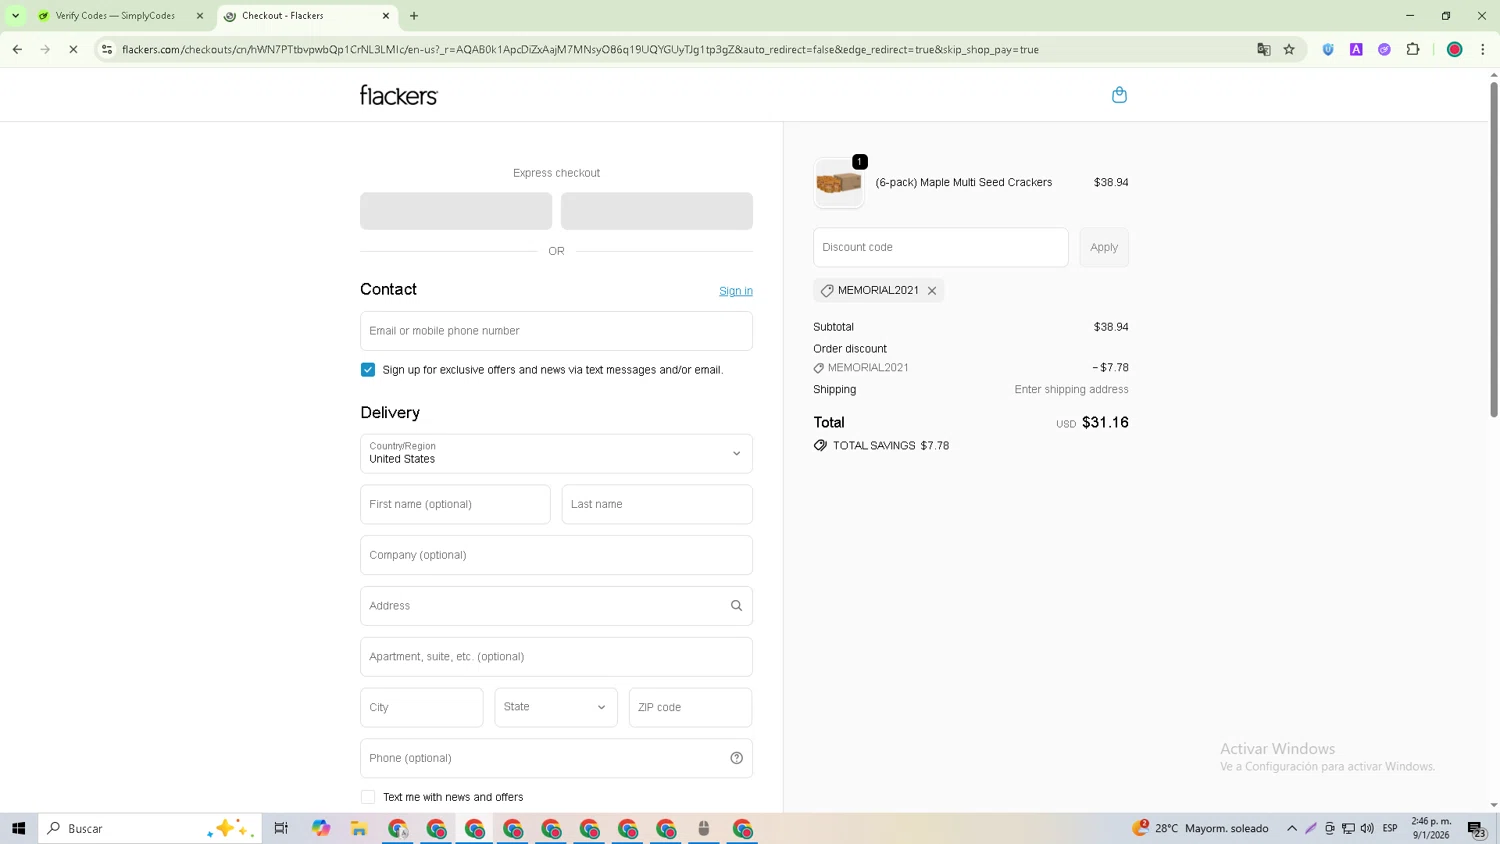Viewport: 1500px width, 844px height.
Task: Bookmark this page with the star
Action: (x=1289, y=49)
